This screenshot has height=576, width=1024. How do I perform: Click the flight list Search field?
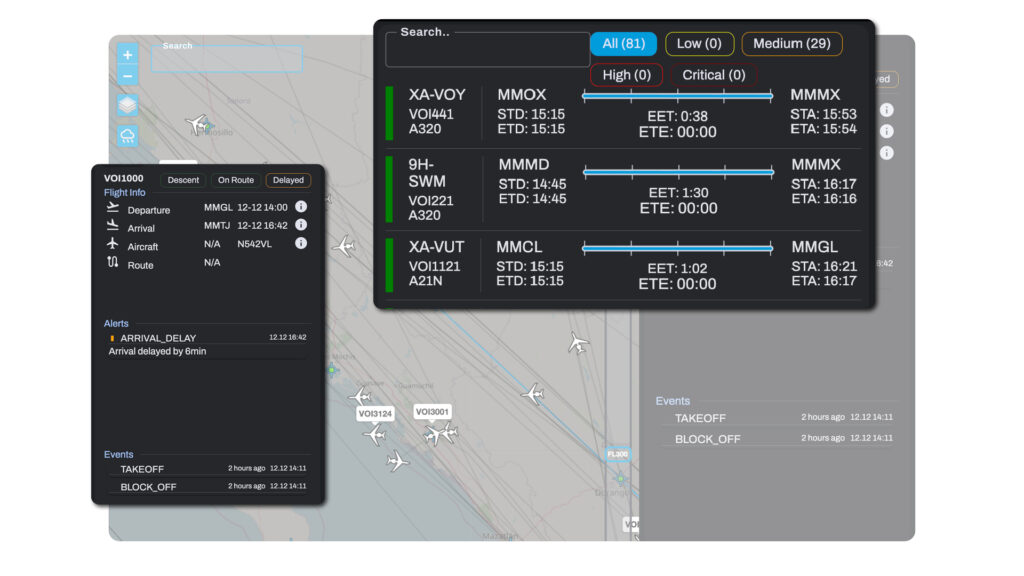click(x=488, y=50)
